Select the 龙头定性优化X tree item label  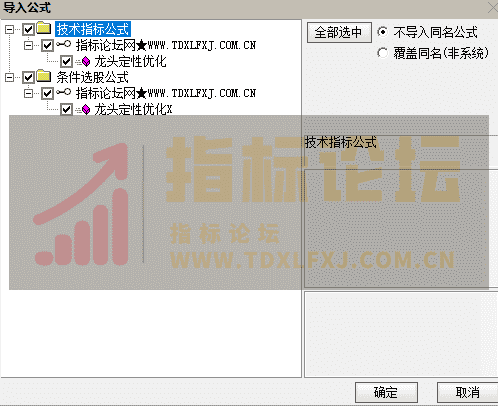click(133, 109)
